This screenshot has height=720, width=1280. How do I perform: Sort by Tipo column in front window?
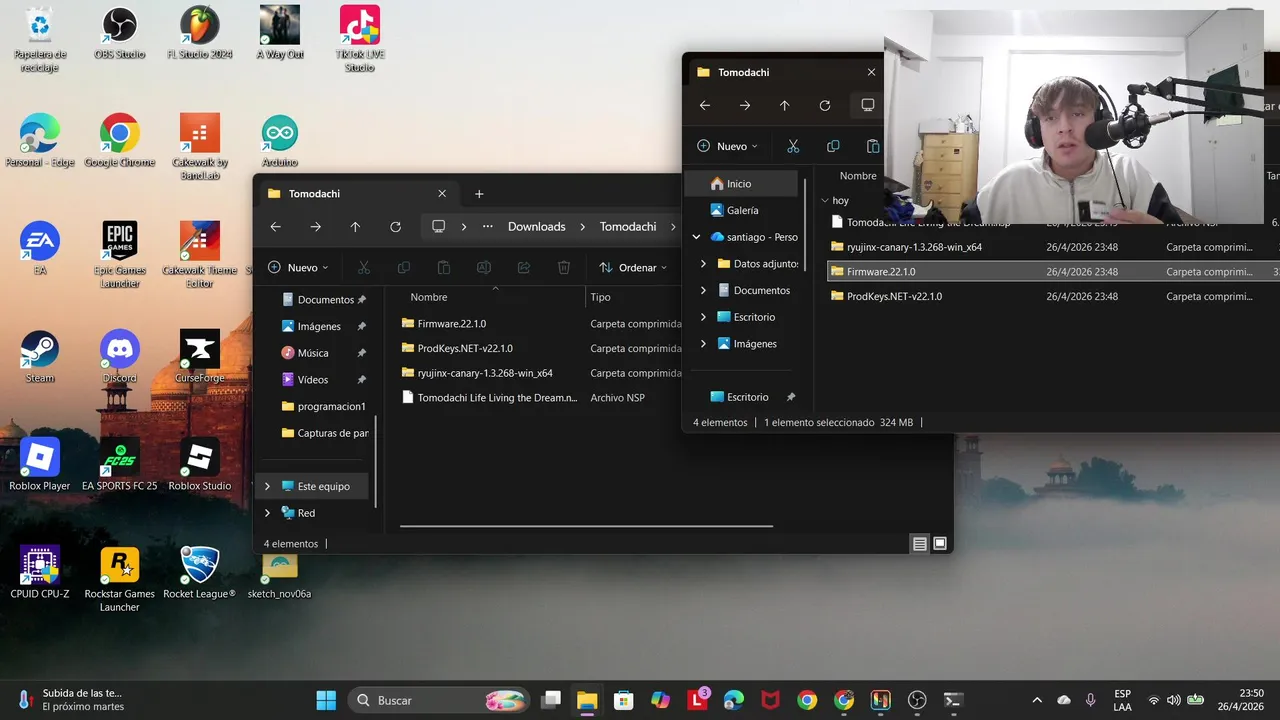click(x=600, y=297)
